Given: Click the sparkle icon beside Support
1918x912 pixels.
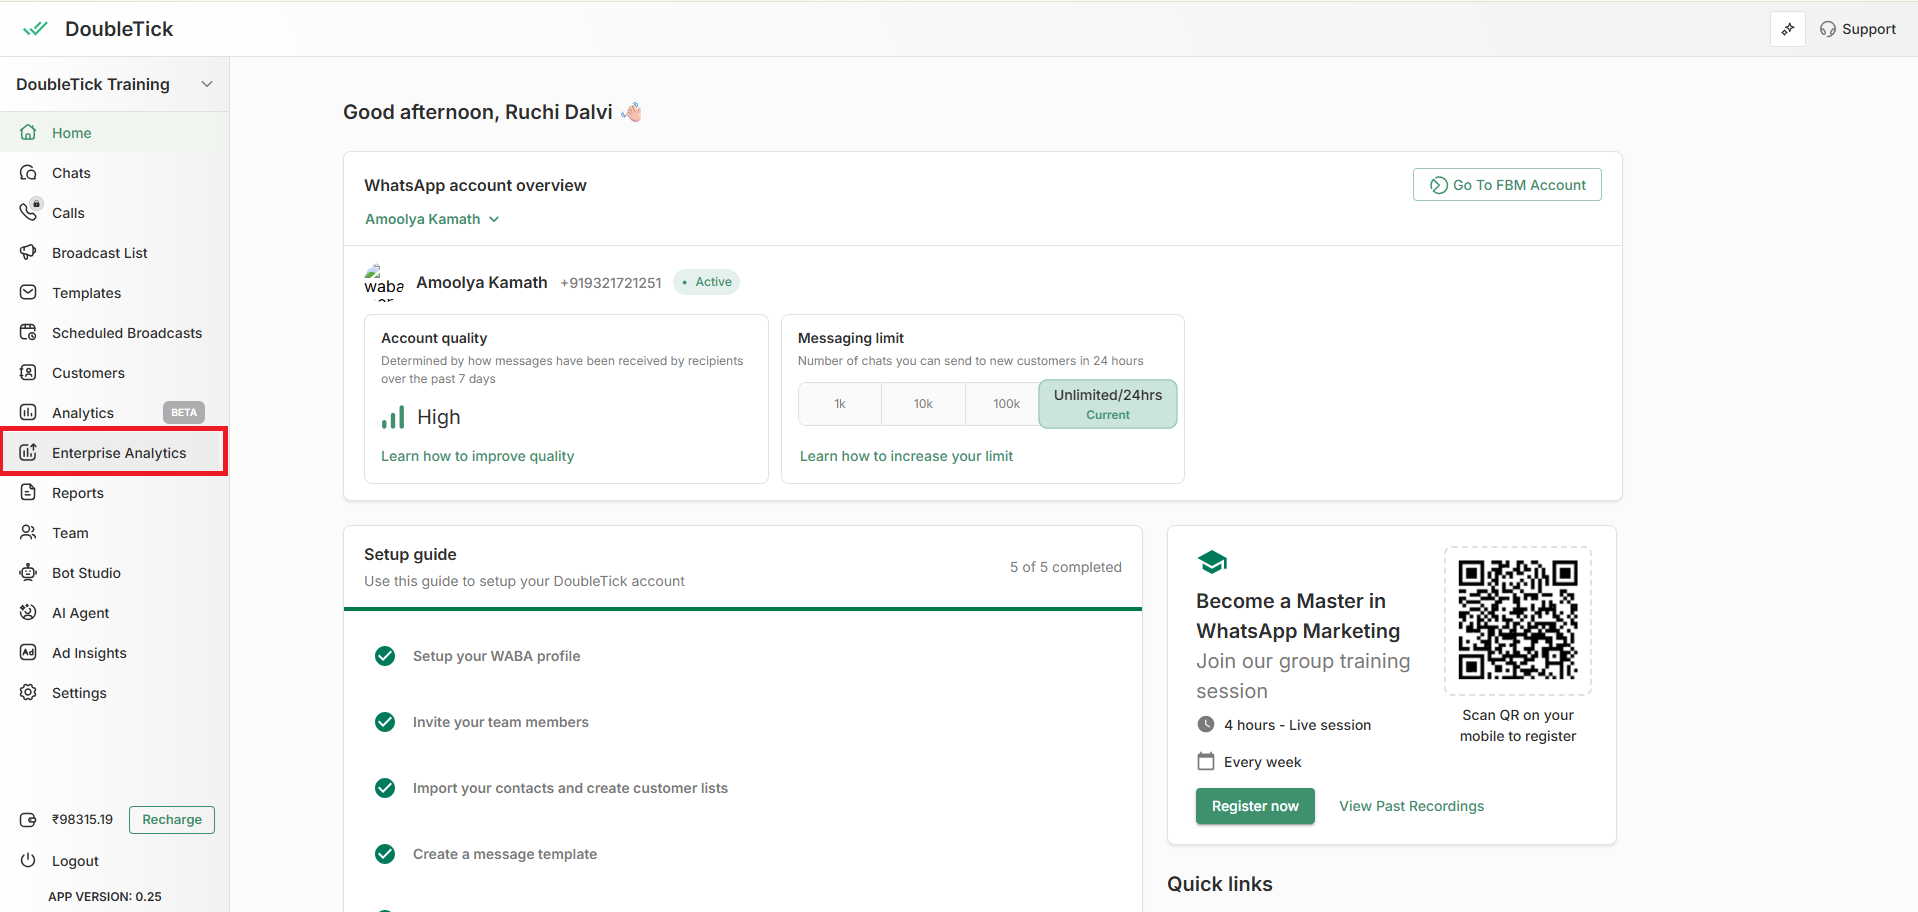Looking at the screenshot, I should pos(1787,29).
